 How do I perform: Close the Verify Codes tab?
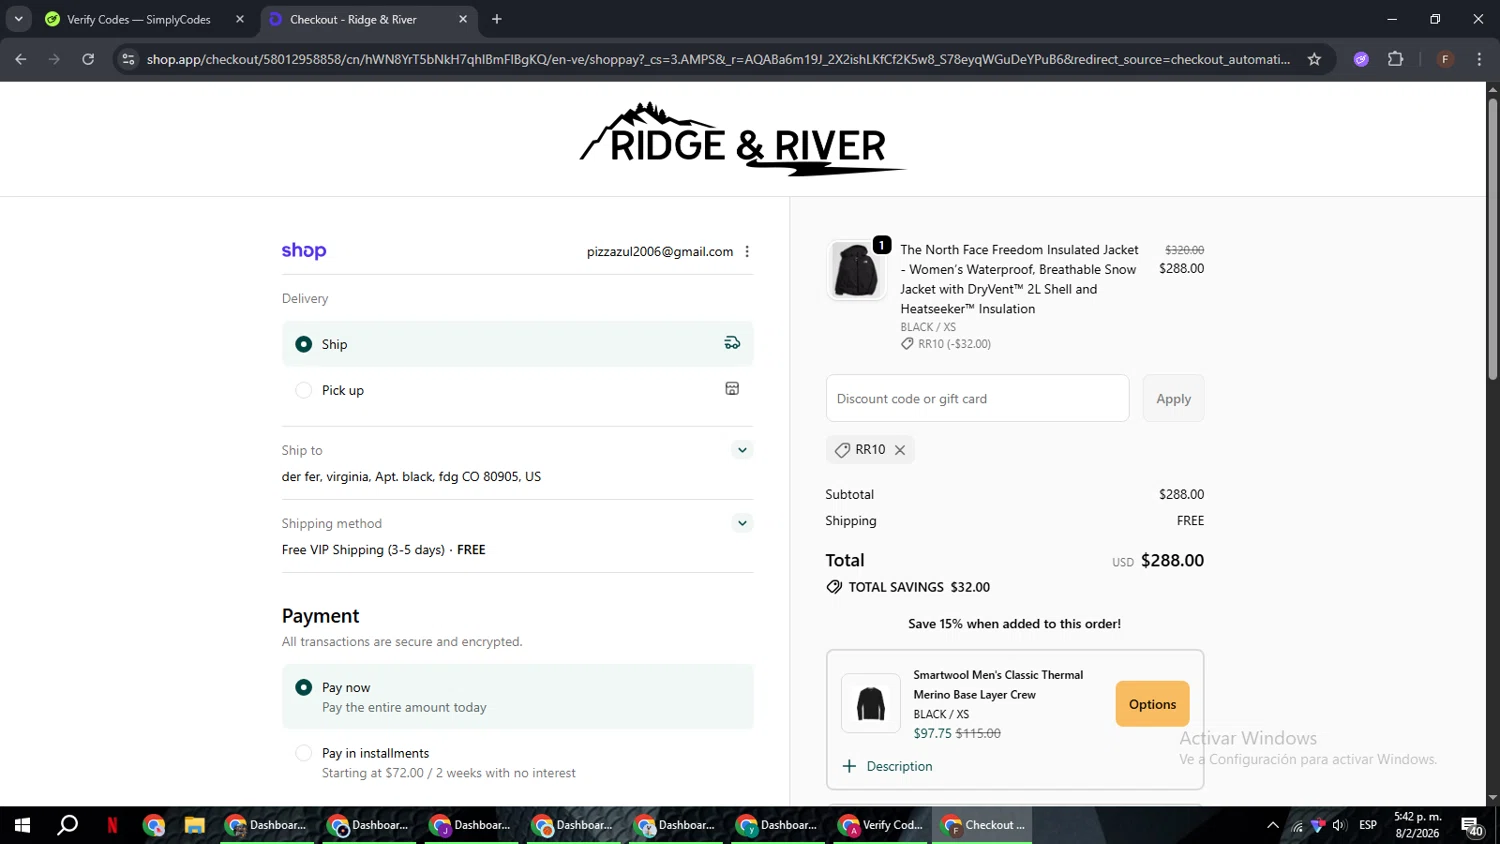click(240, 19)
